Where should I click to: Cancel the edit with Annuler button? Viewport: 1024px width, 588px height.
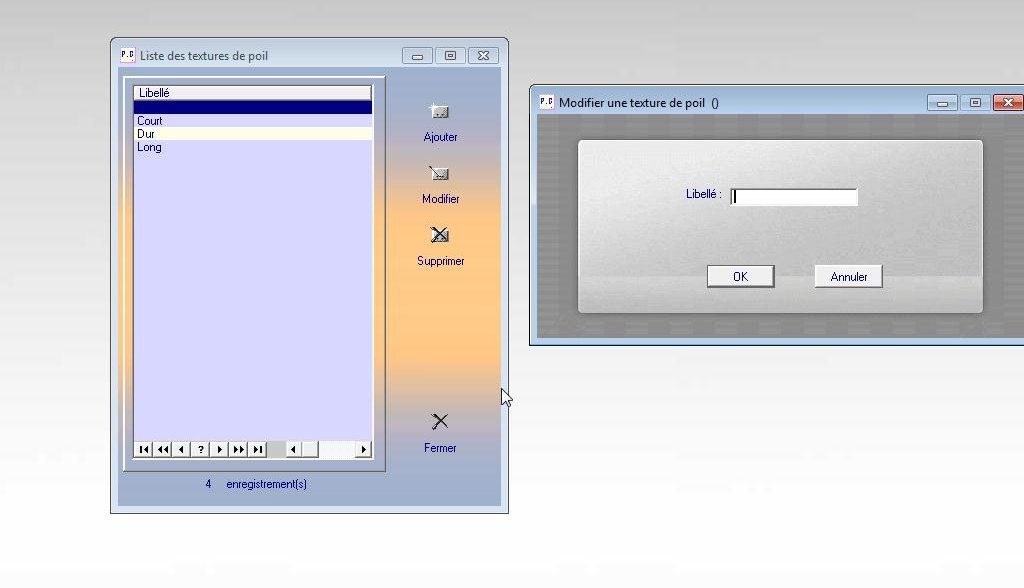pos(848,277)
